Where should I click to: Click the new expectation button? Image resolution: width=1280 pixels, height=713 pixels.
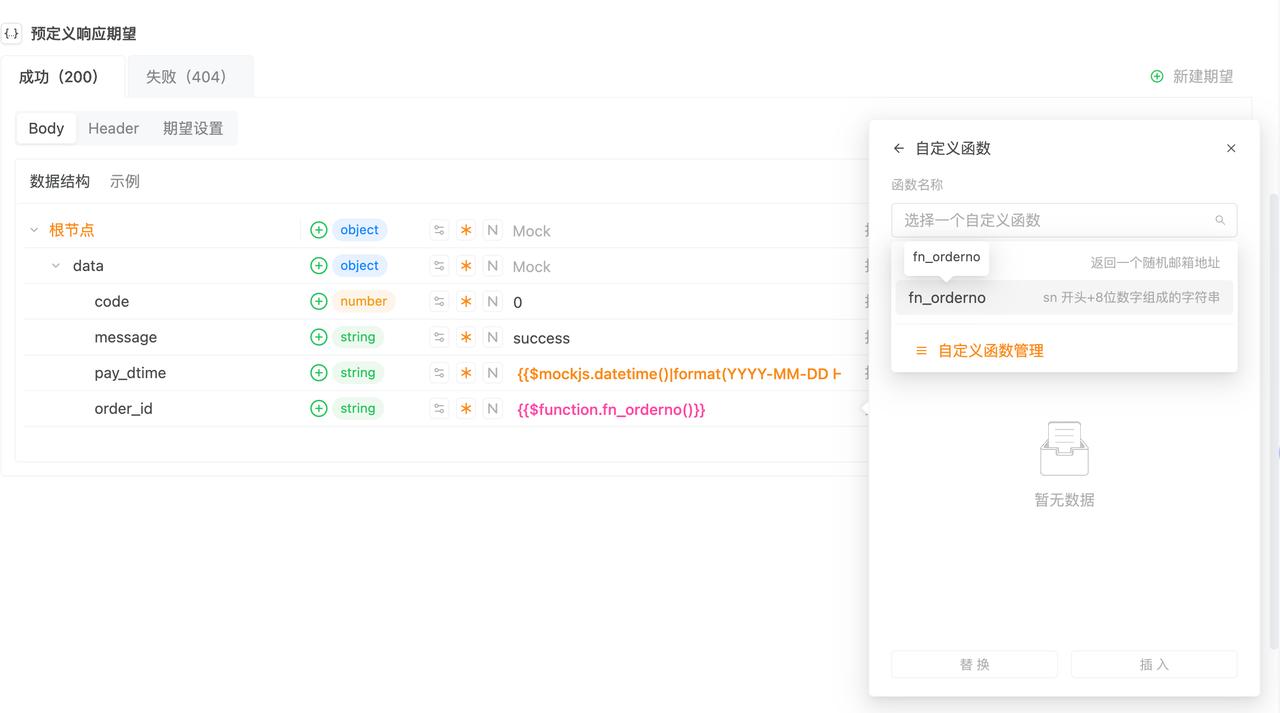click(x=1192, y=77)
